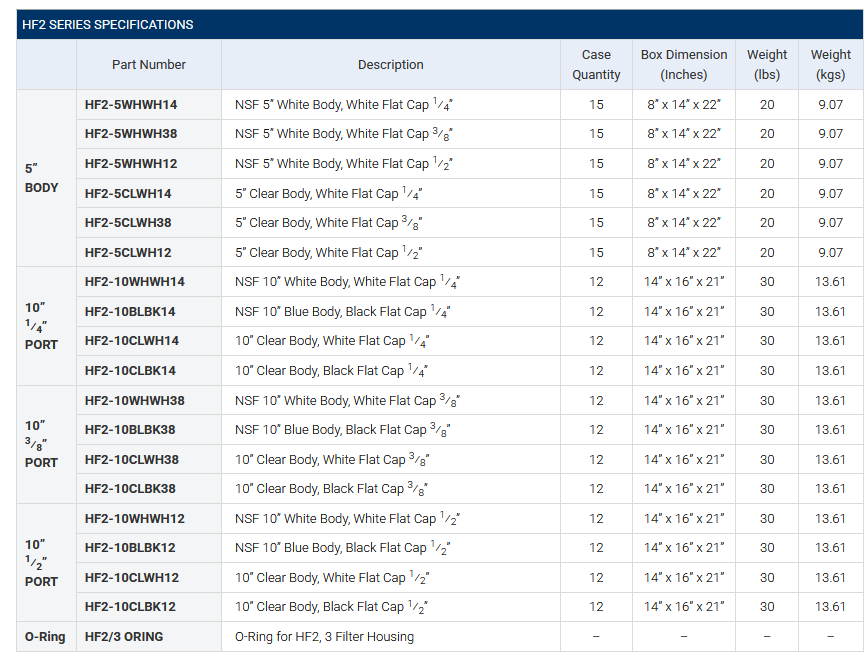Click the 5" BODY row group label
Viewport: 868px width, 662px height.
(42, 179)
